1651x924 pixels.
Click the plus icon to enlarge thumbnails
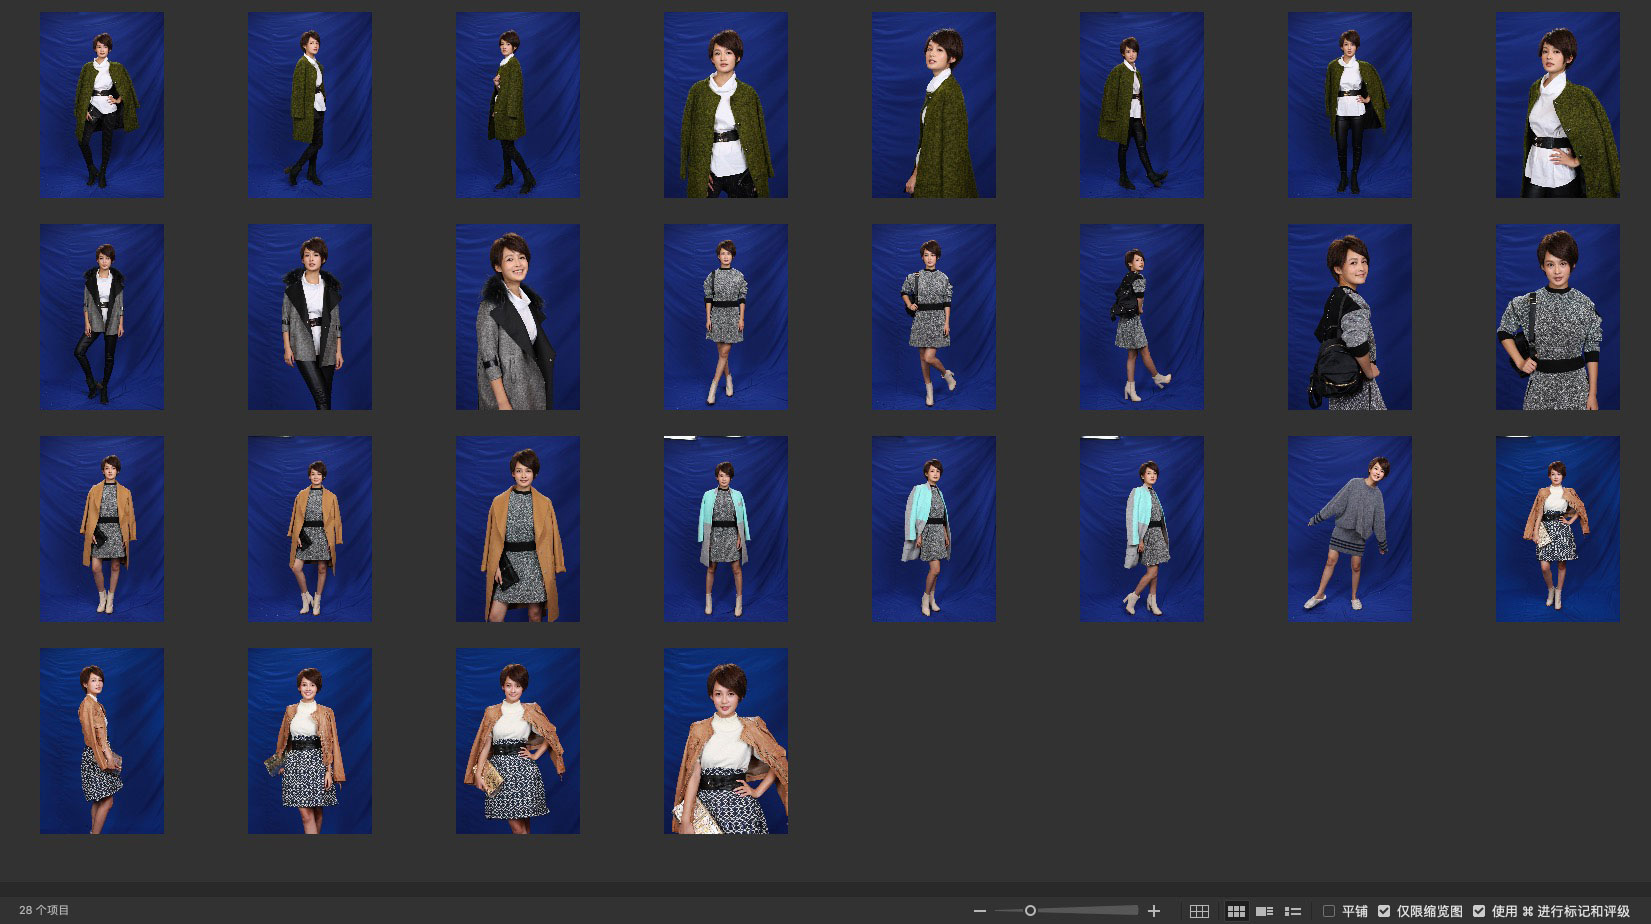[x=1154, y=911]
